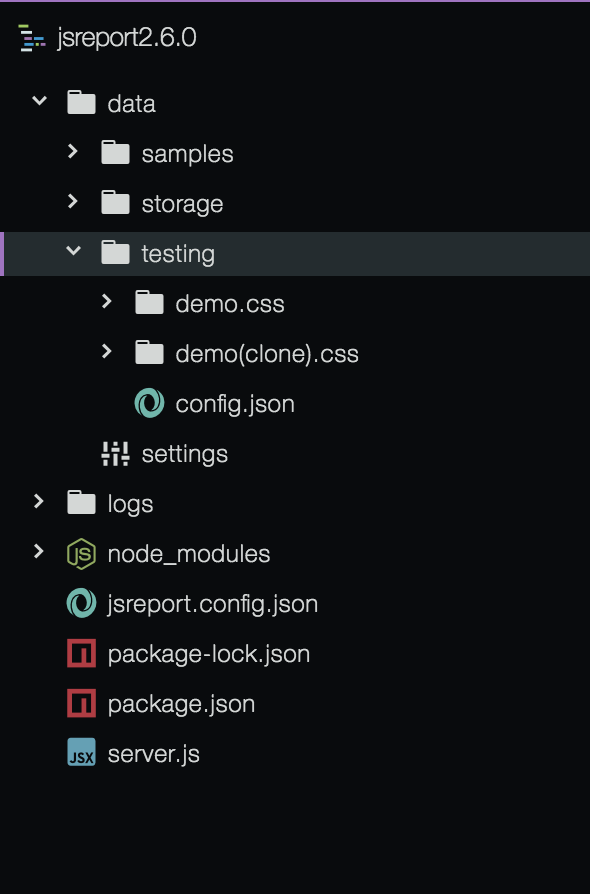The width and height of the screenshot is (590, 894).
Task: Expand the storage folder
Action: pyautogui.click(x=73, y=201)
